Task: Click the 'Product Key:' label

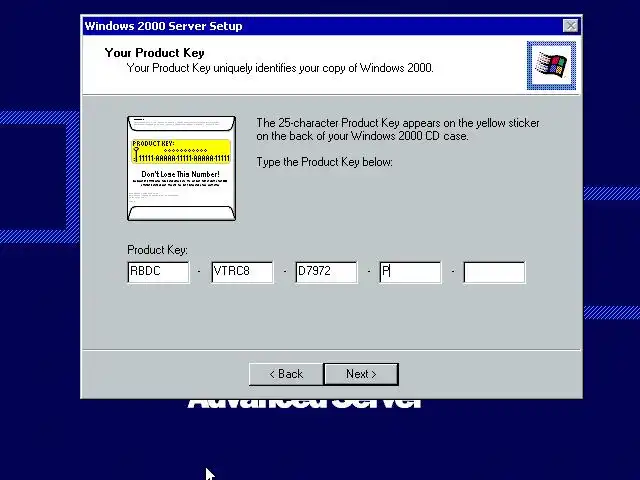Action: 157,250
